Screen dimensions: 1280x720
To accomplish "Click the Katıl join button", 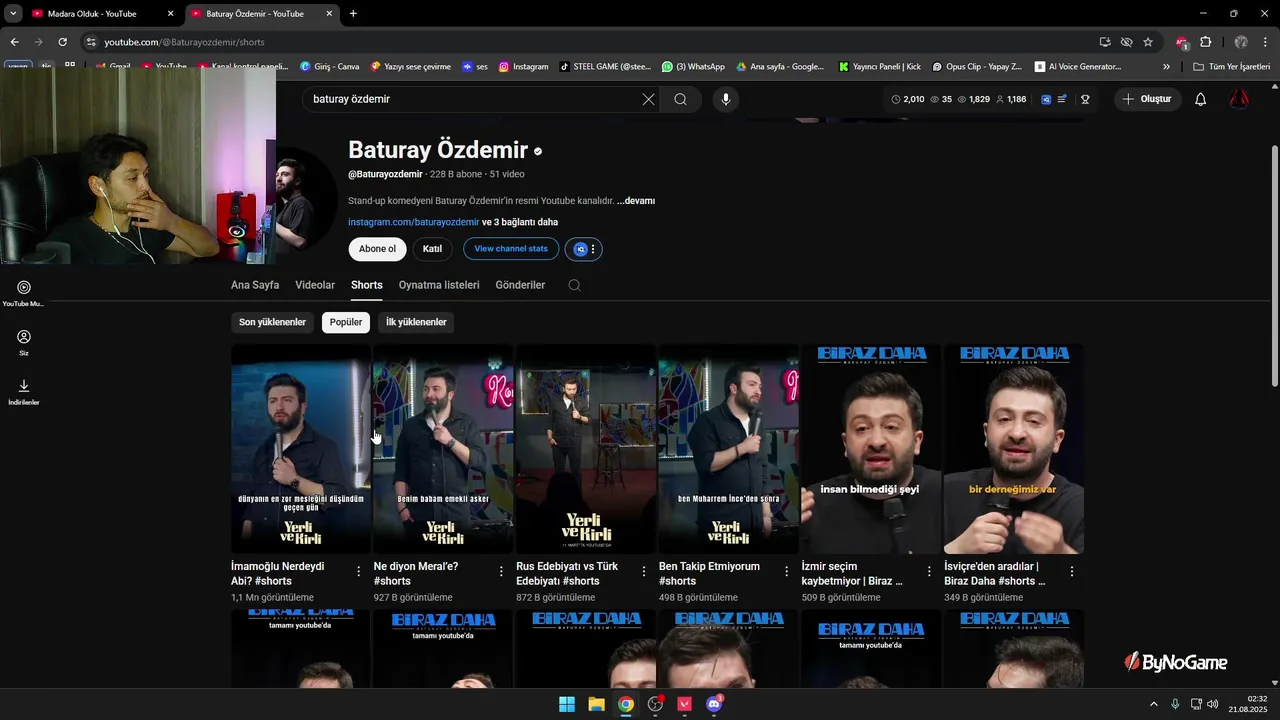I will coord(432,249).
